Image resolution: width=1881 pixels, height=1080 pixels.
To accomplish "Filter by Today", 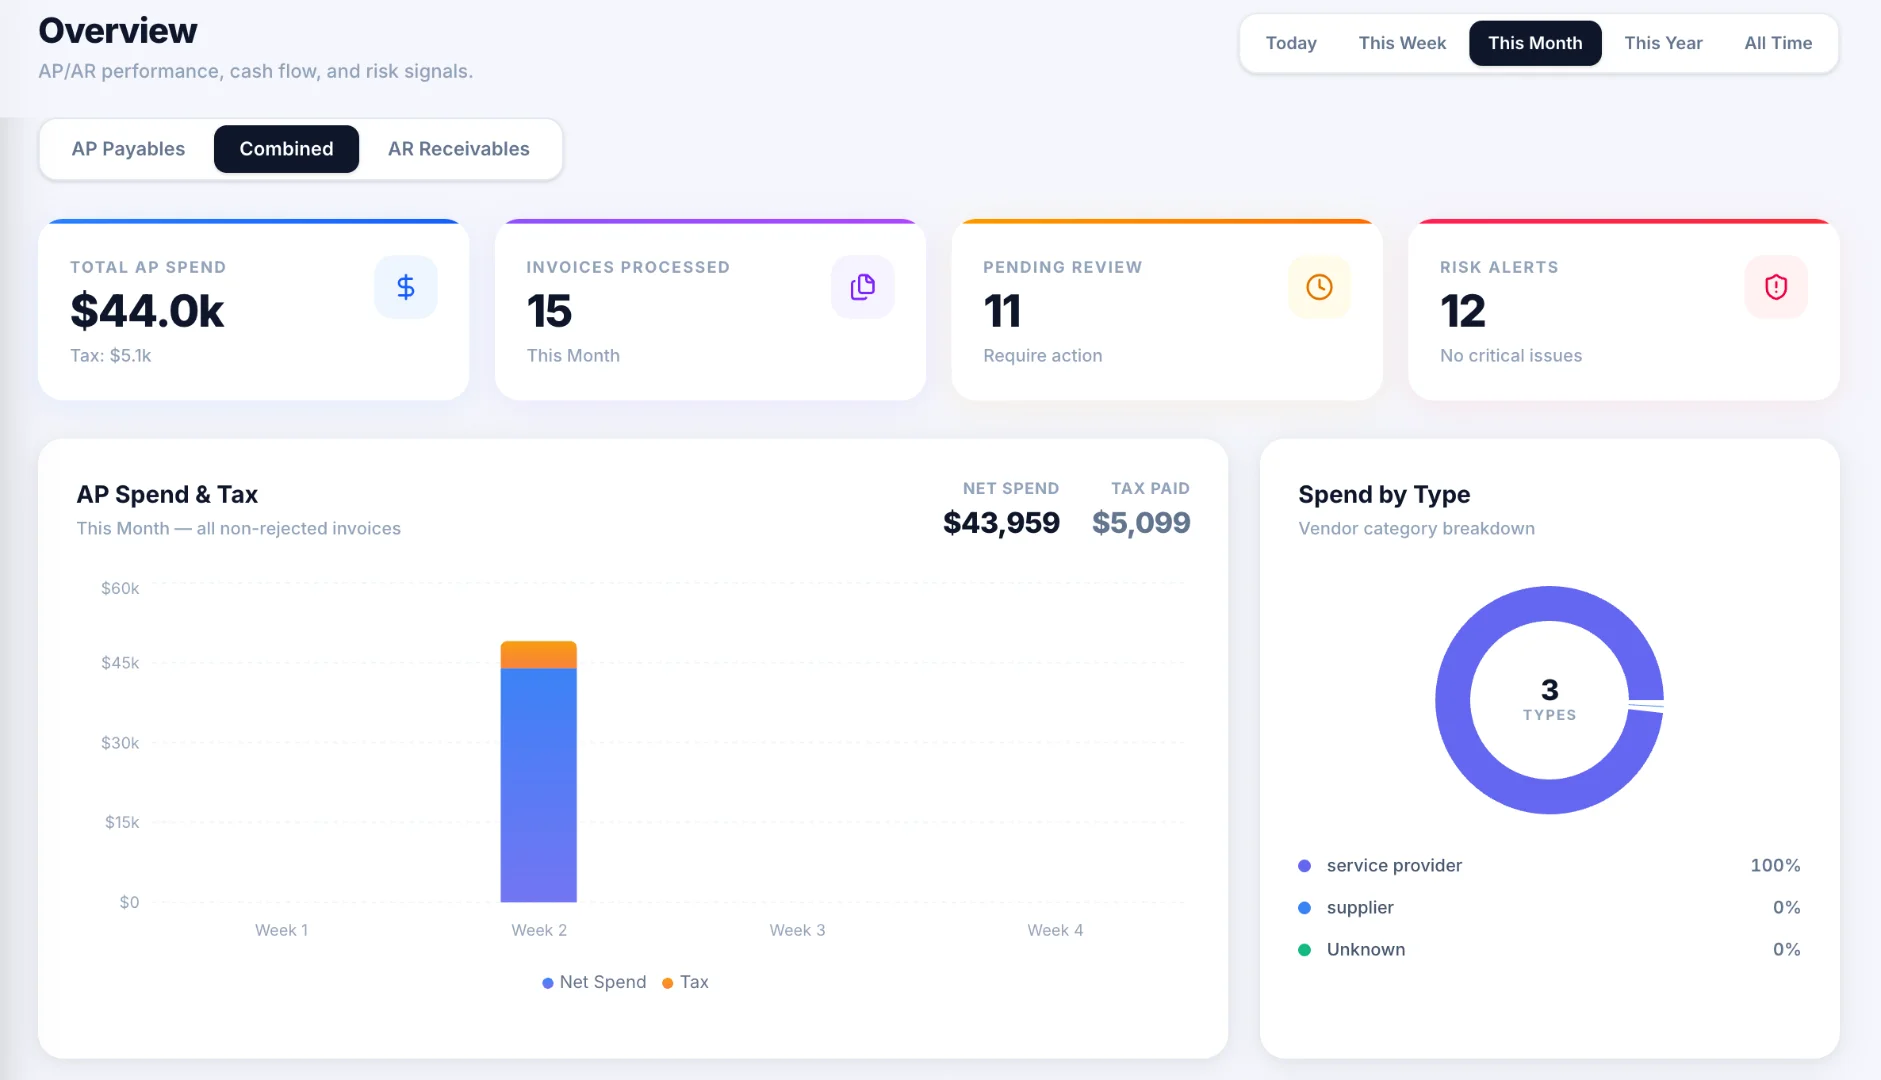I will [1291, 43].
